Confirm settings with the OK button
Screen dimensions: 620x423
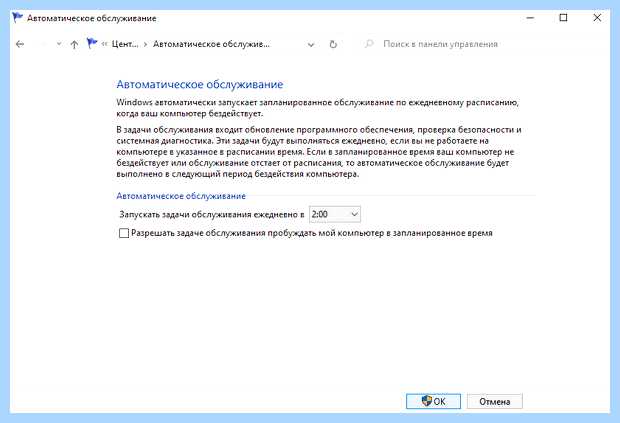[433, 401]
